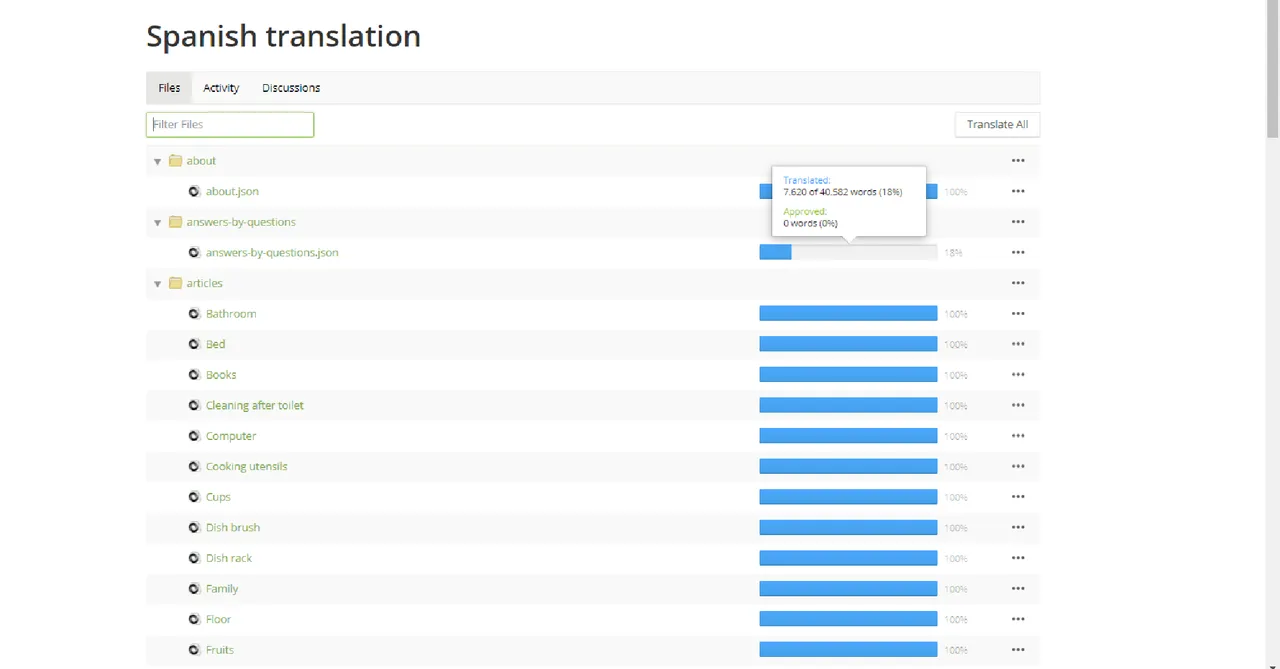Viewport: 1280px width, 669px height.
Task: Click the file icon beside Dish rack
Action: tap(195, 558)
